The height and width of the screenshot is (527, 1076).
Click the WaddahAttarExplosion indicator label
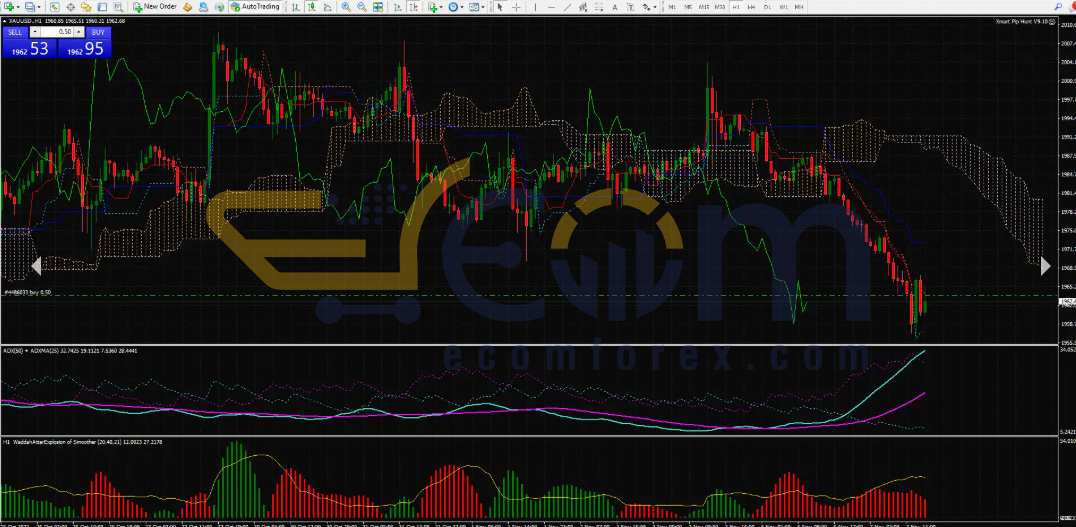click(82, 442)
